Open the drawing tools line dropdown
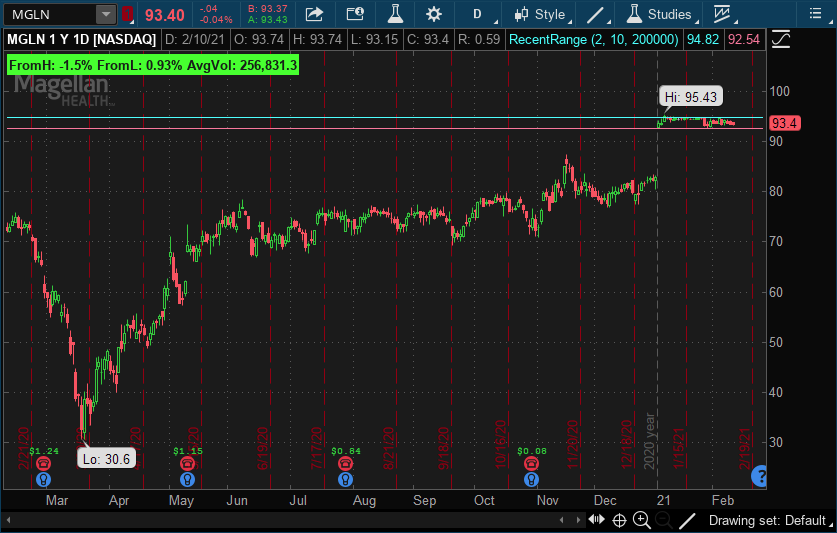 click(x=598, y=14)
